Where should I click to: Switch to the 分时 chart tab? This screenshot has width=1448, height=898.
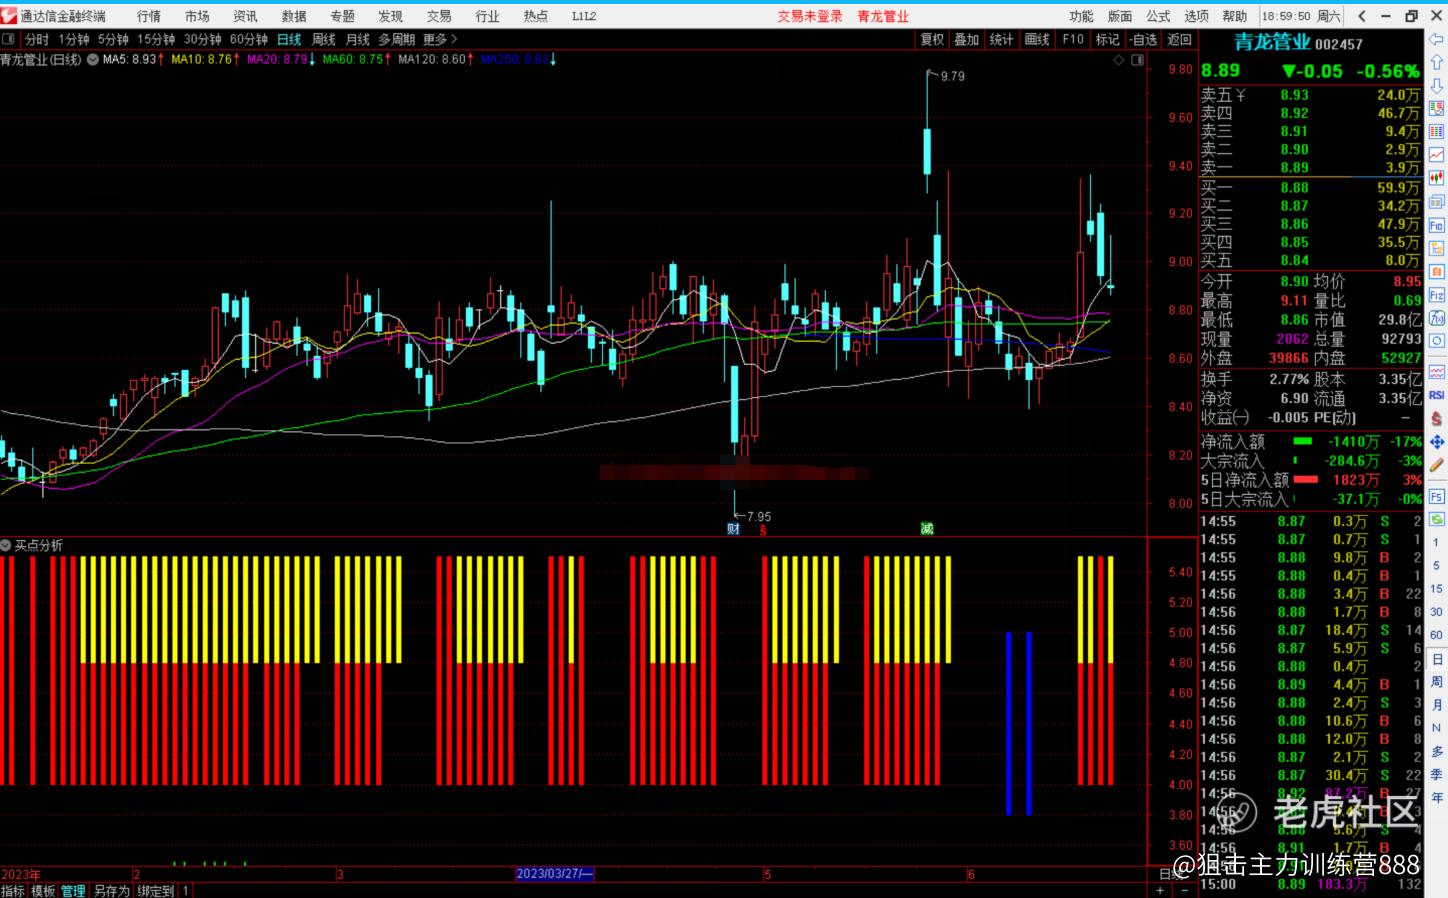[x=37, y=39]
